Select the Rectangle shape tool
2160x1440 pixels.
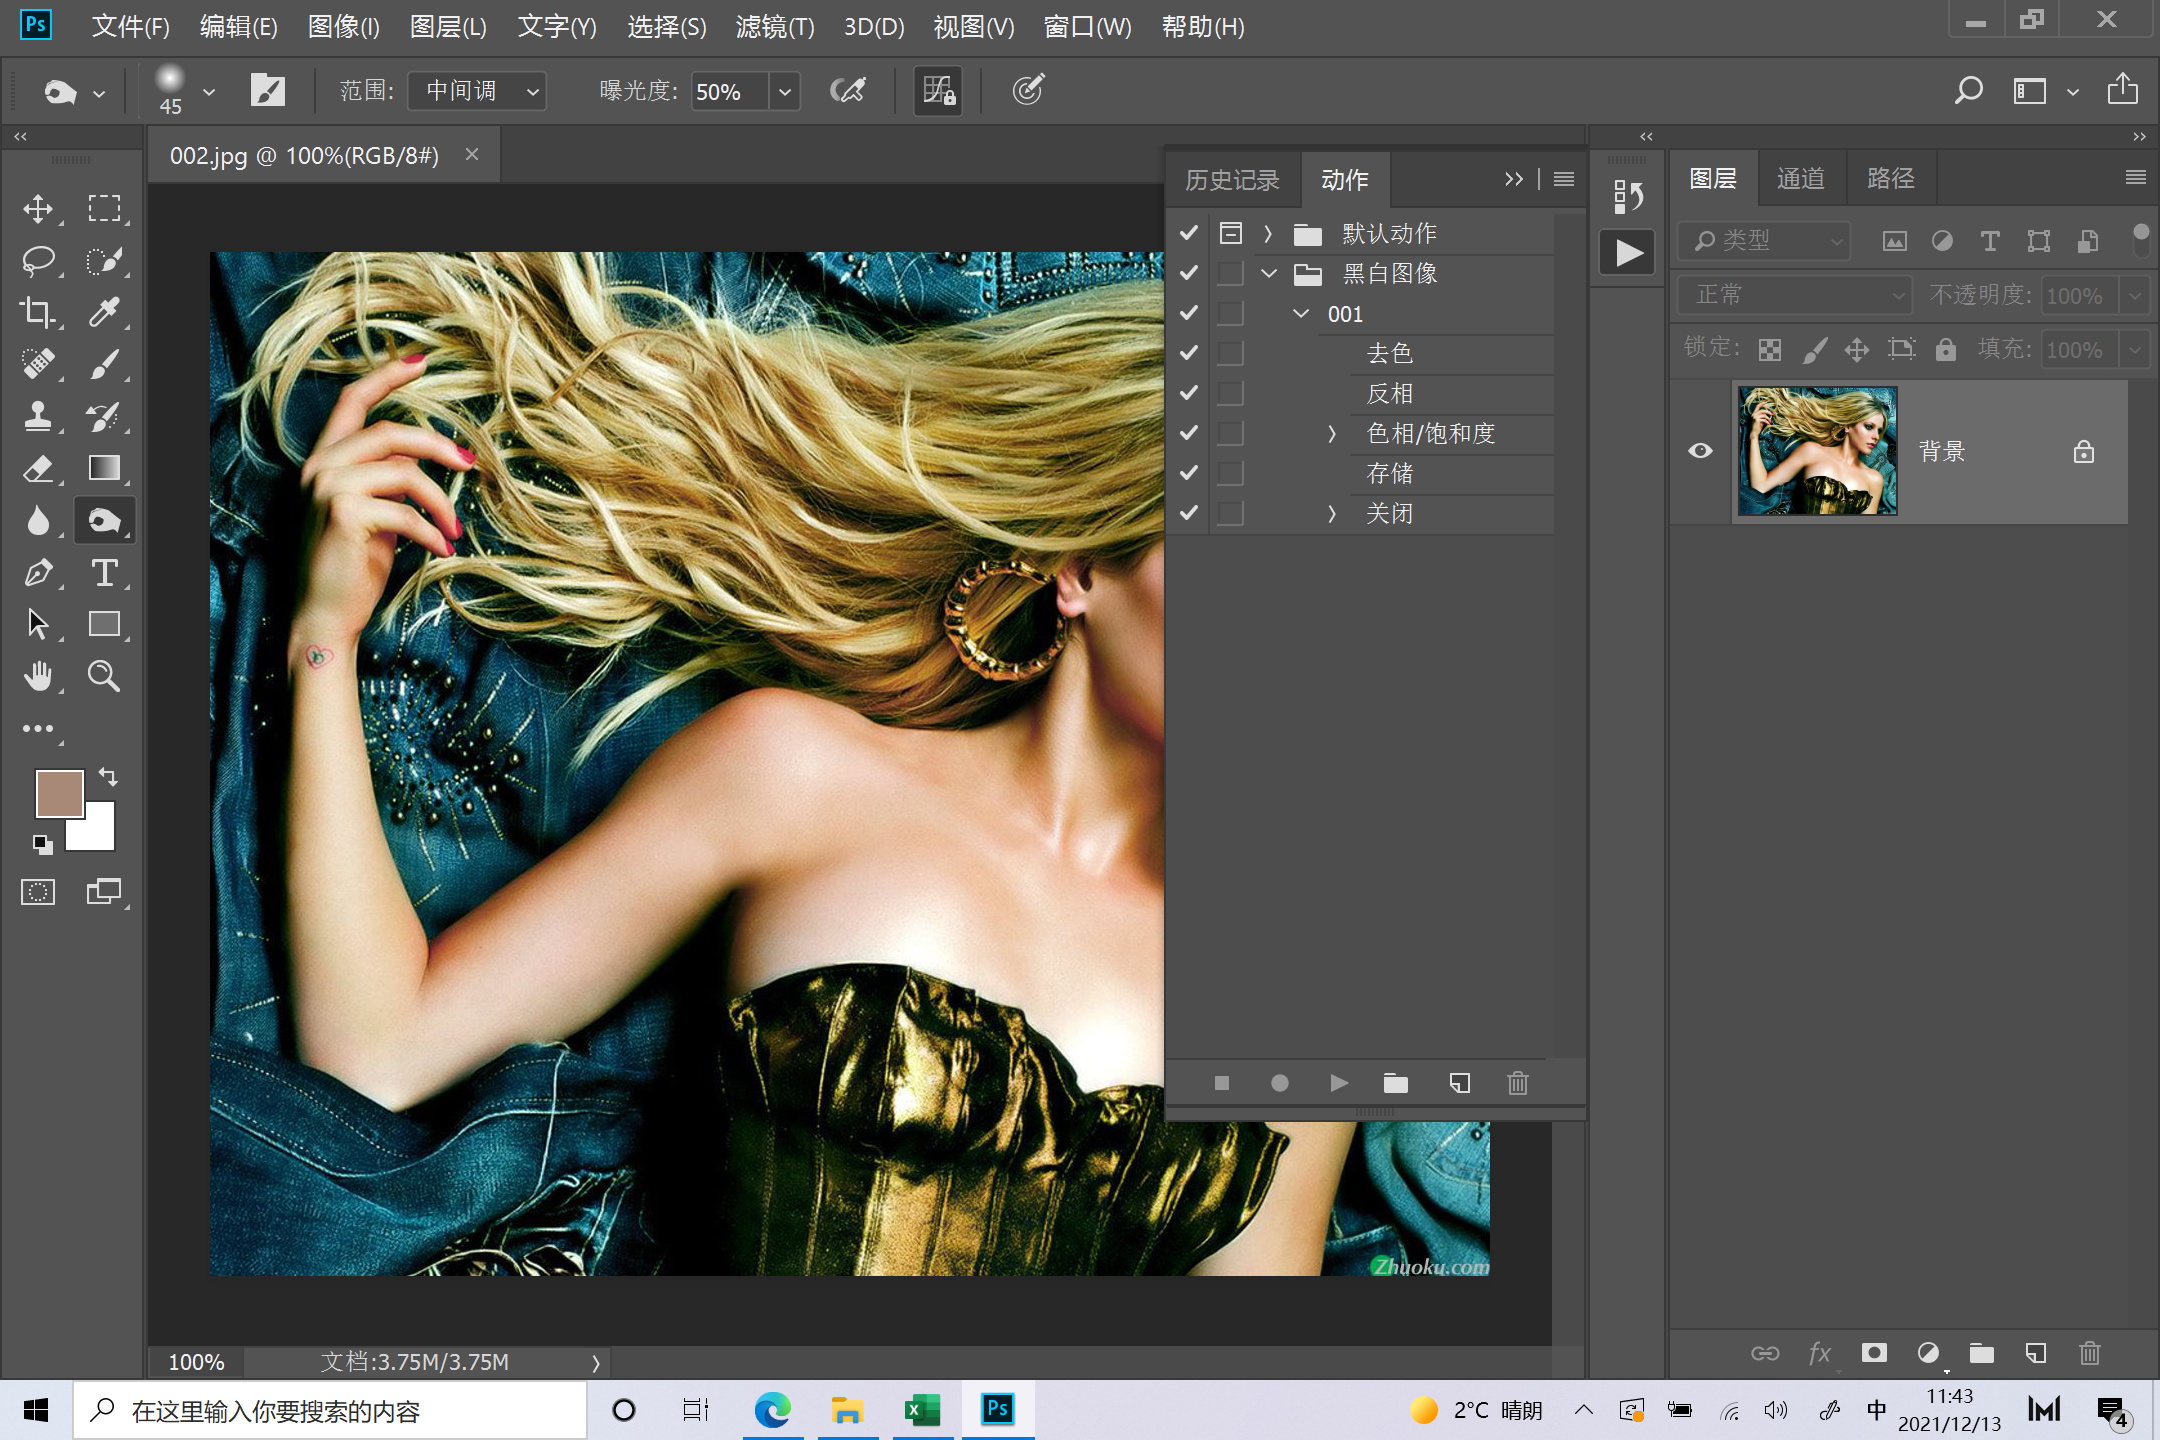click(x=104, y=624)
